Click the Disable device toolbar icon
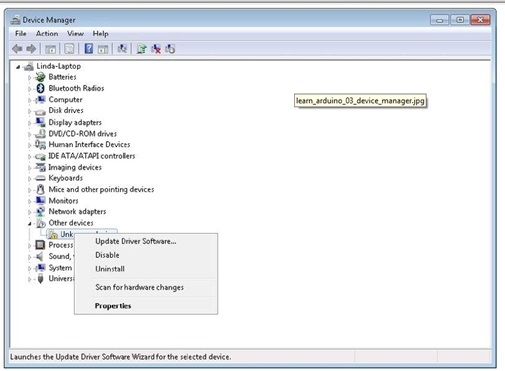The height and width of the screenshot is (371, 505). pos(170,49)
